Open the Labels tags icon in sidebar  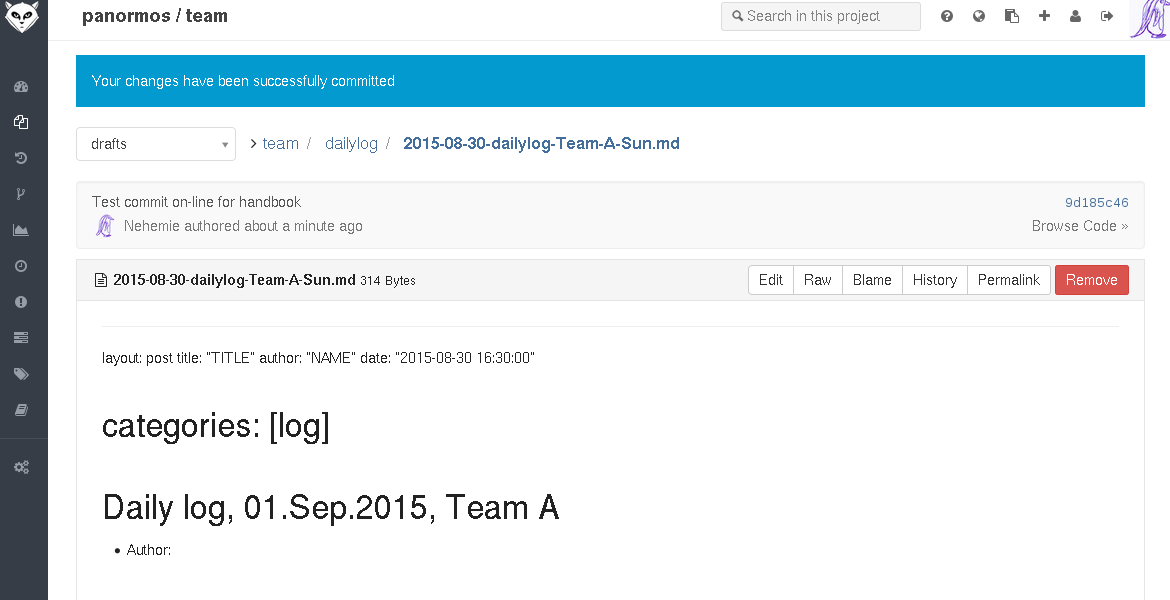click(21, 374)
